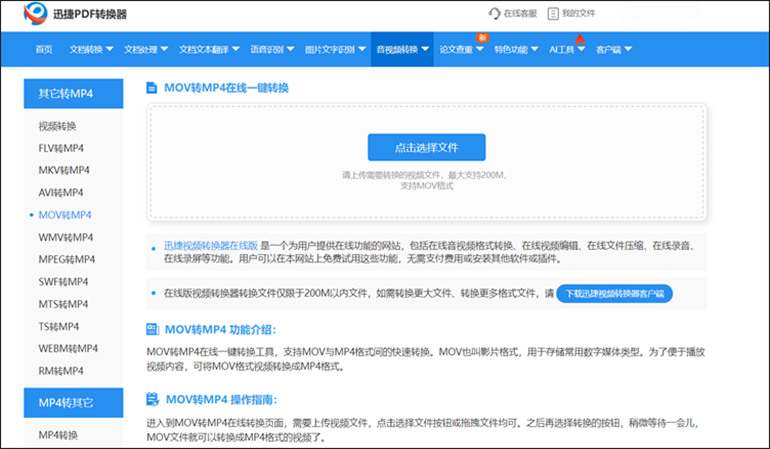Expand the 客户端 dropdown menu

pos(614,49)
